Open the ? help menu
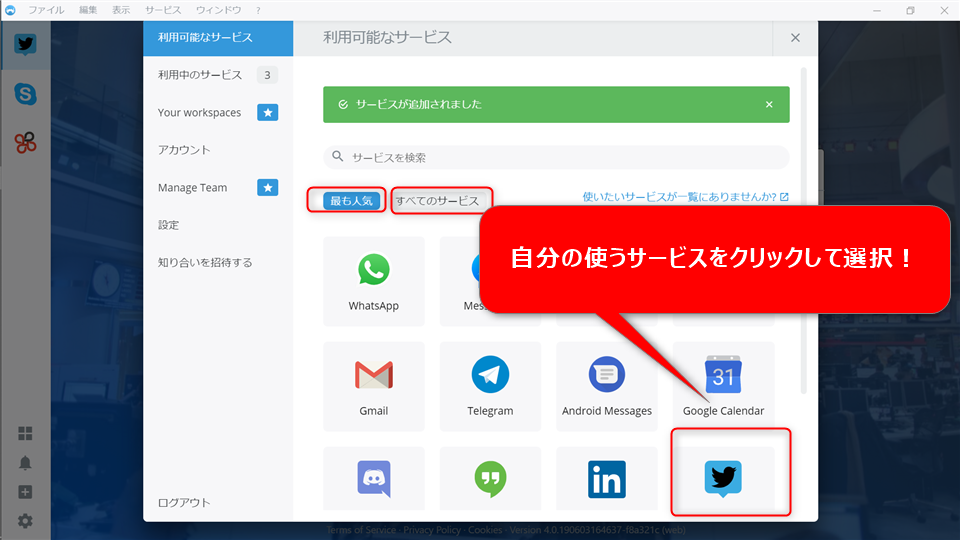960x540 pixels. click(258, 10)
